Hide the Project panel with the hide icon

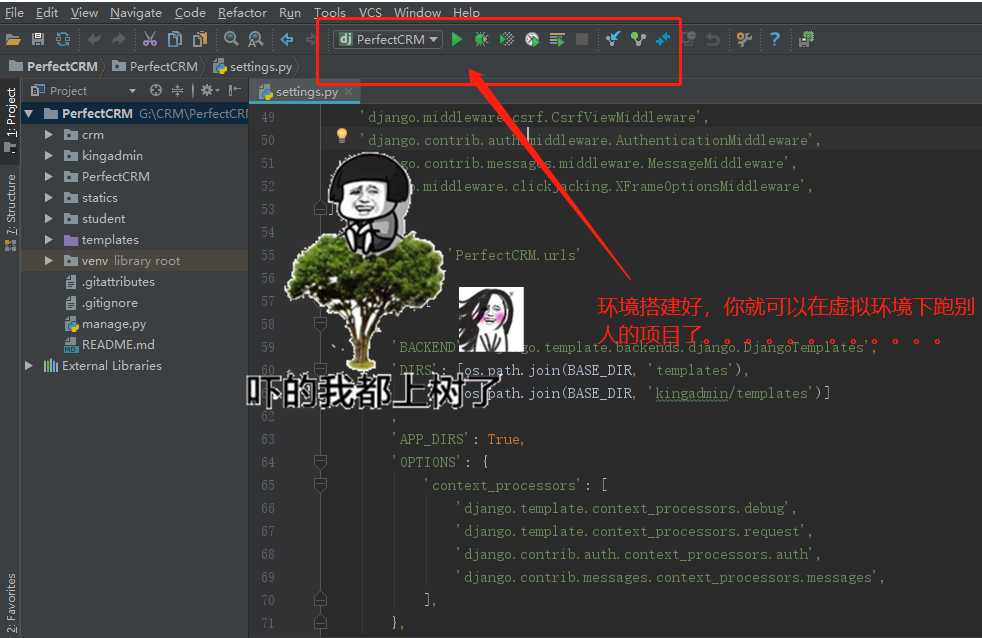click(x=234, y=90)
